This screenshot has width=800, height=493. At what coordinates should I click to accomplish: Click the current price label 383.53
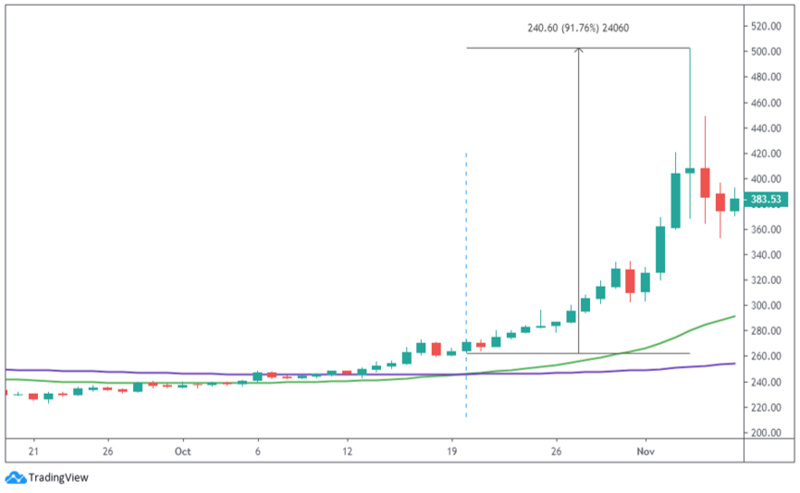[x=766, y=199]
